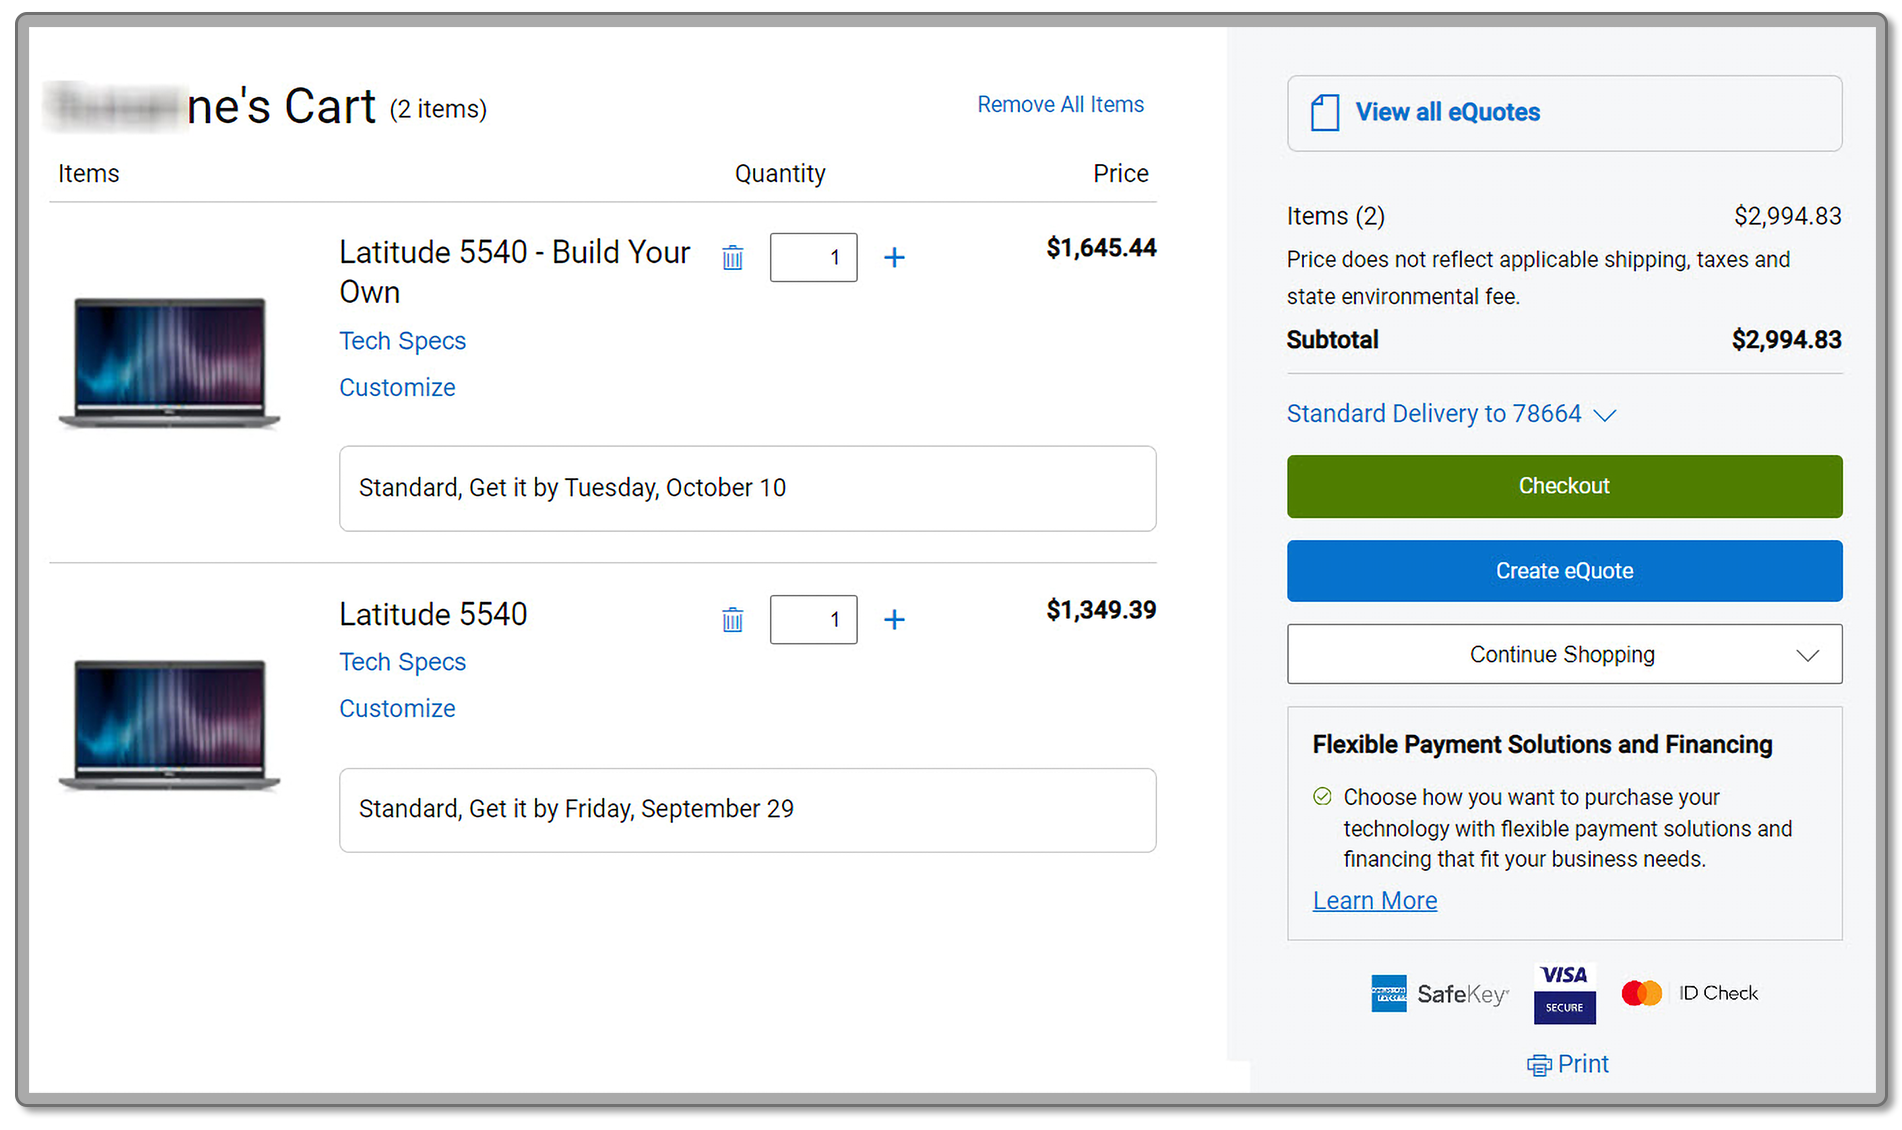Click the 'Items (2)' summary label

tap(1335, 216)
